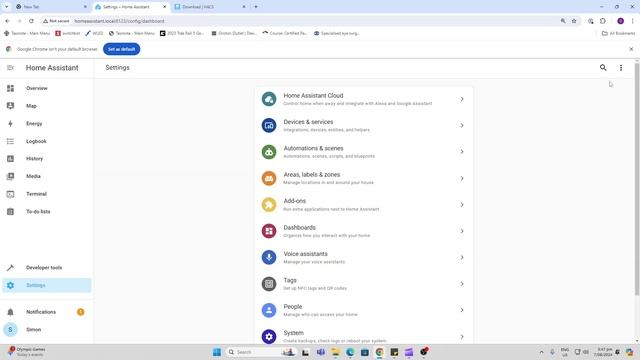Viewport: 640px width, 360px height.
Task: Open the Settings page overflow menu
Action: (x=621, y=68)
